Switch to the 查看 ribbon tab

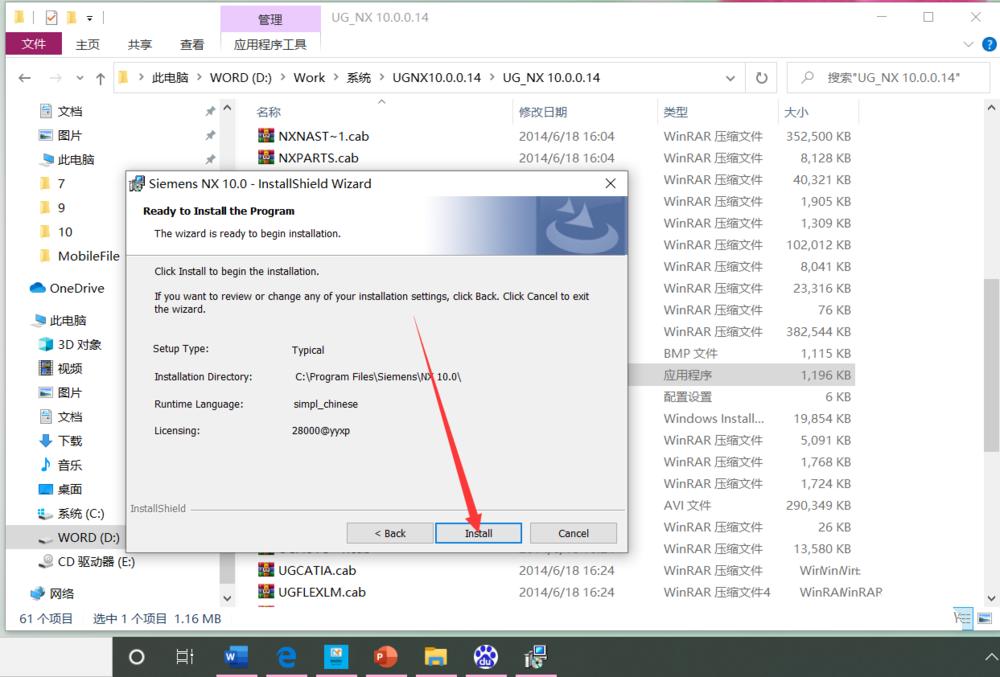coord(192,44)
